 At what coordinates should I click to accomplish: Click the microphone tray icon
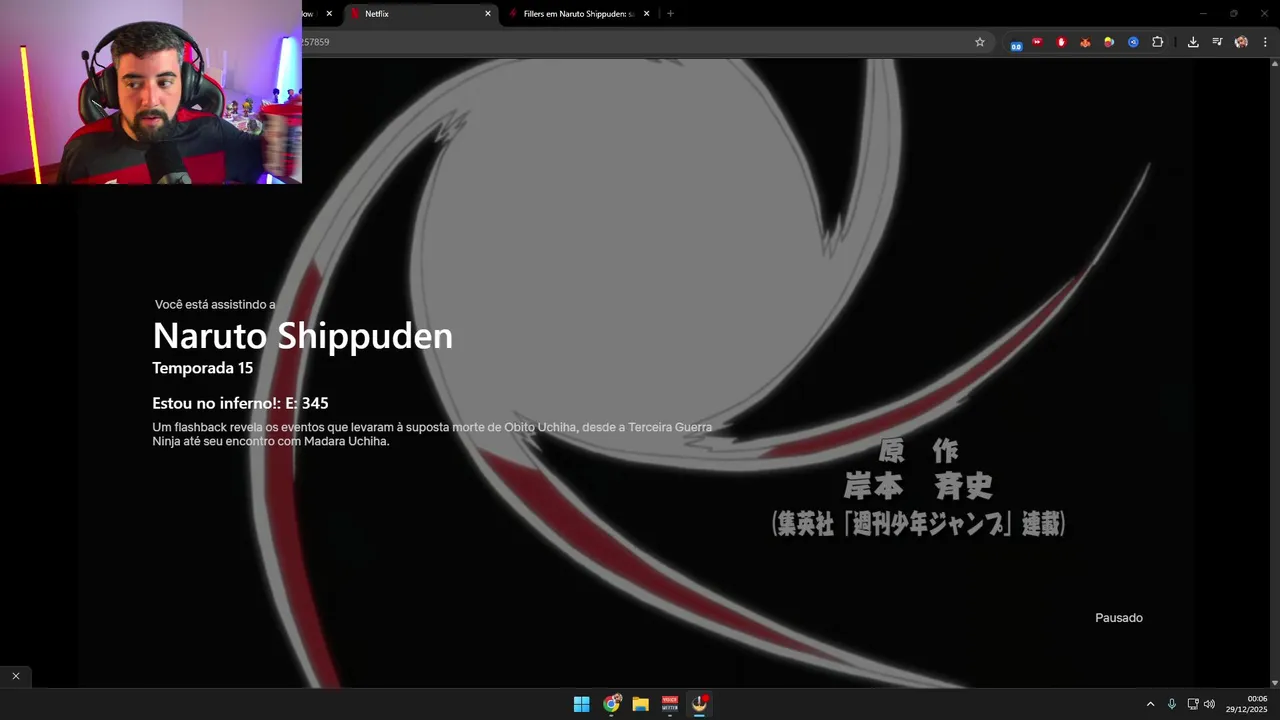coord(1172,704)
